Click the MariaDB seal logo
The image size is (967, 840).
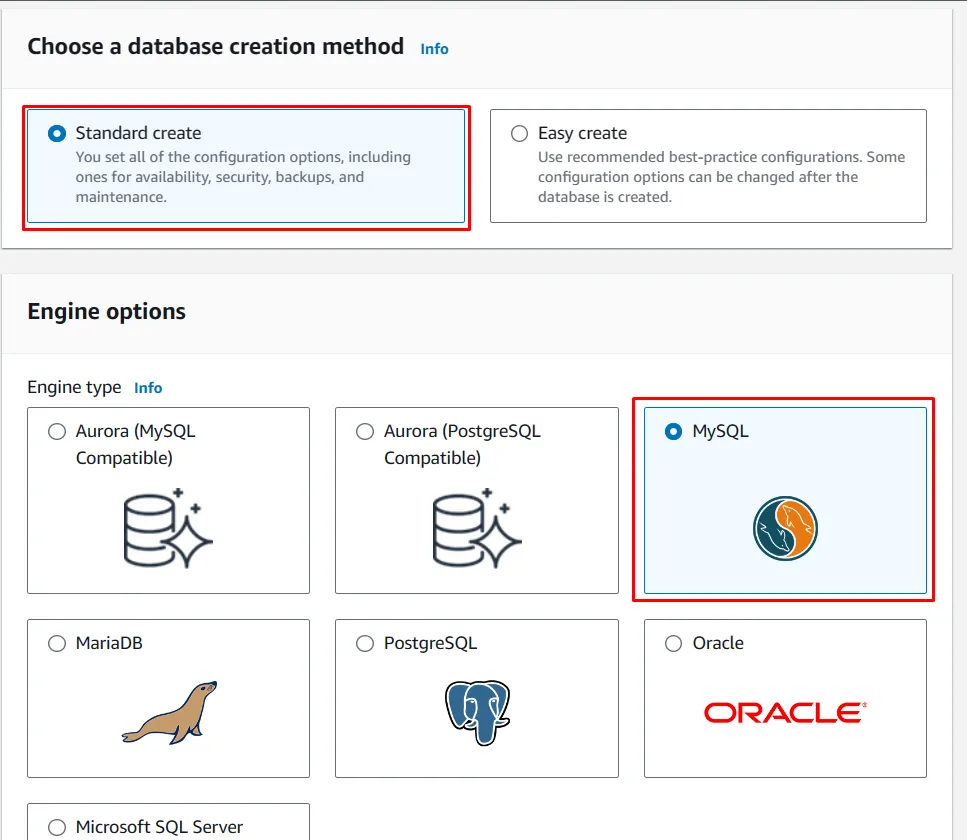coord(170,712)
